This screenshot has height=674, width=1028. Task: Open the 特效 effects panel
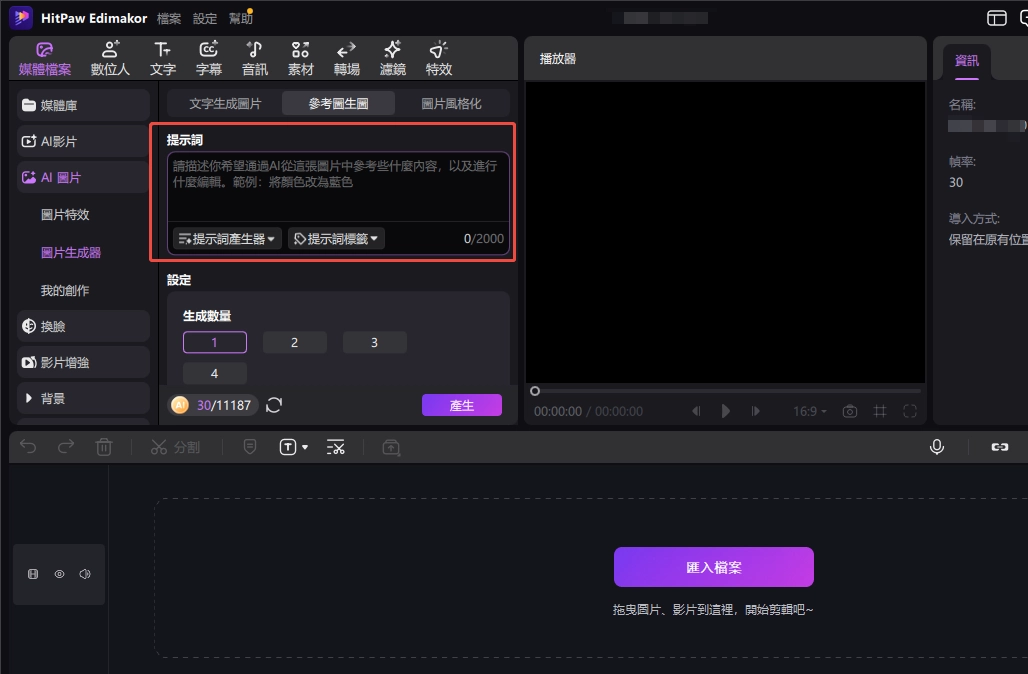click(438, 57)
